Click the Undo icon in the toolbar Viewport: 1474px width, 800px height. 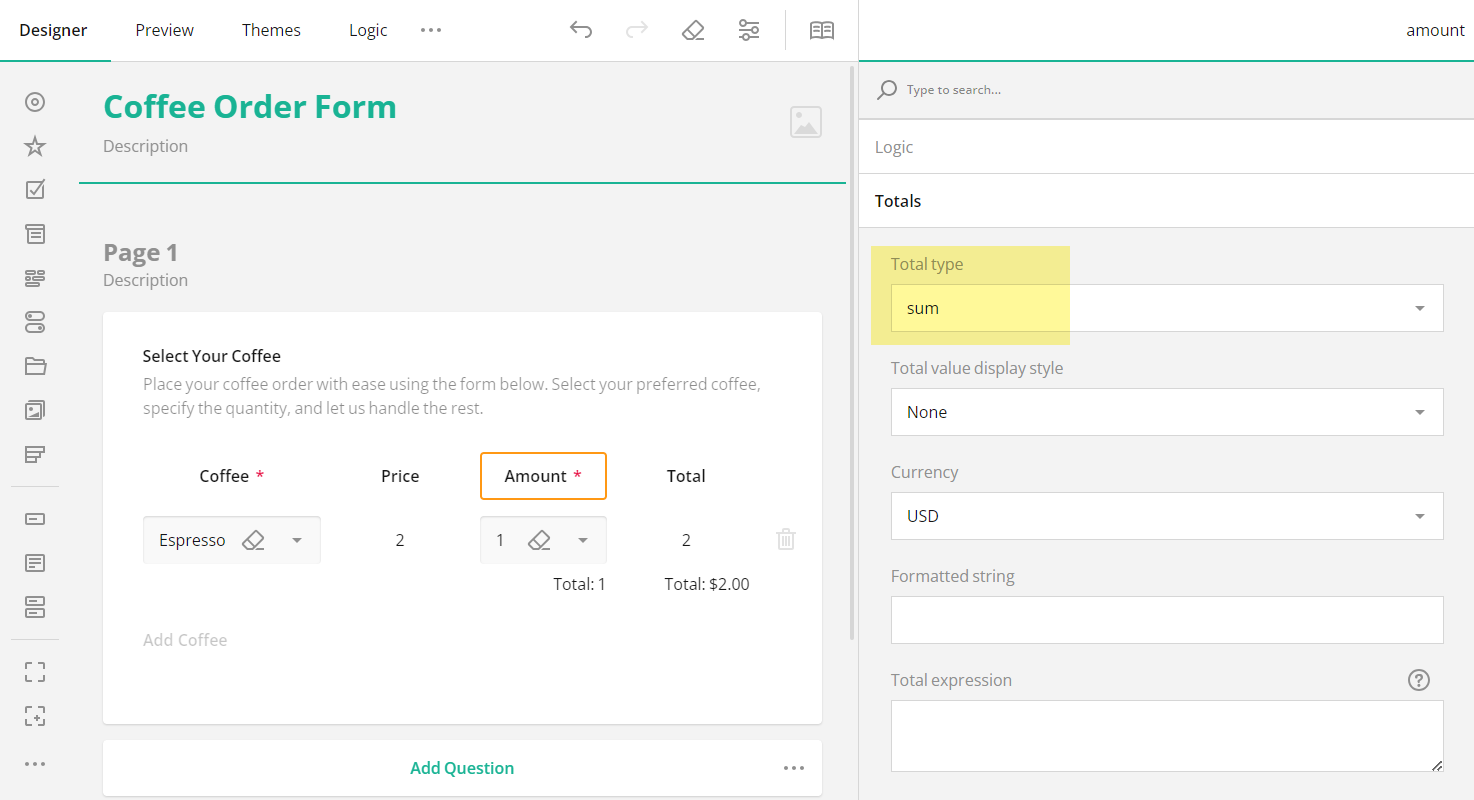(x=581, y=30)
